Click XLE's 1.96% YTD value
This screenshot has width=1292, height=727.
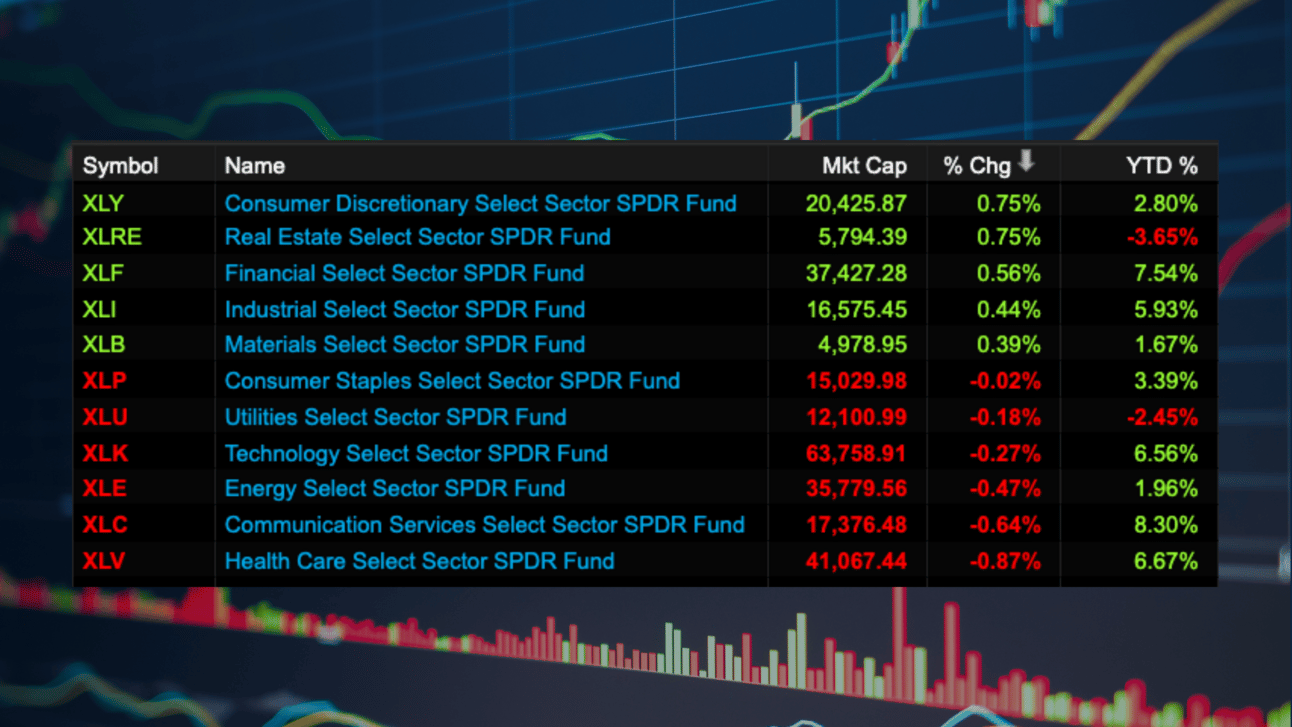pyautogui.click(x=1165, y=488)
